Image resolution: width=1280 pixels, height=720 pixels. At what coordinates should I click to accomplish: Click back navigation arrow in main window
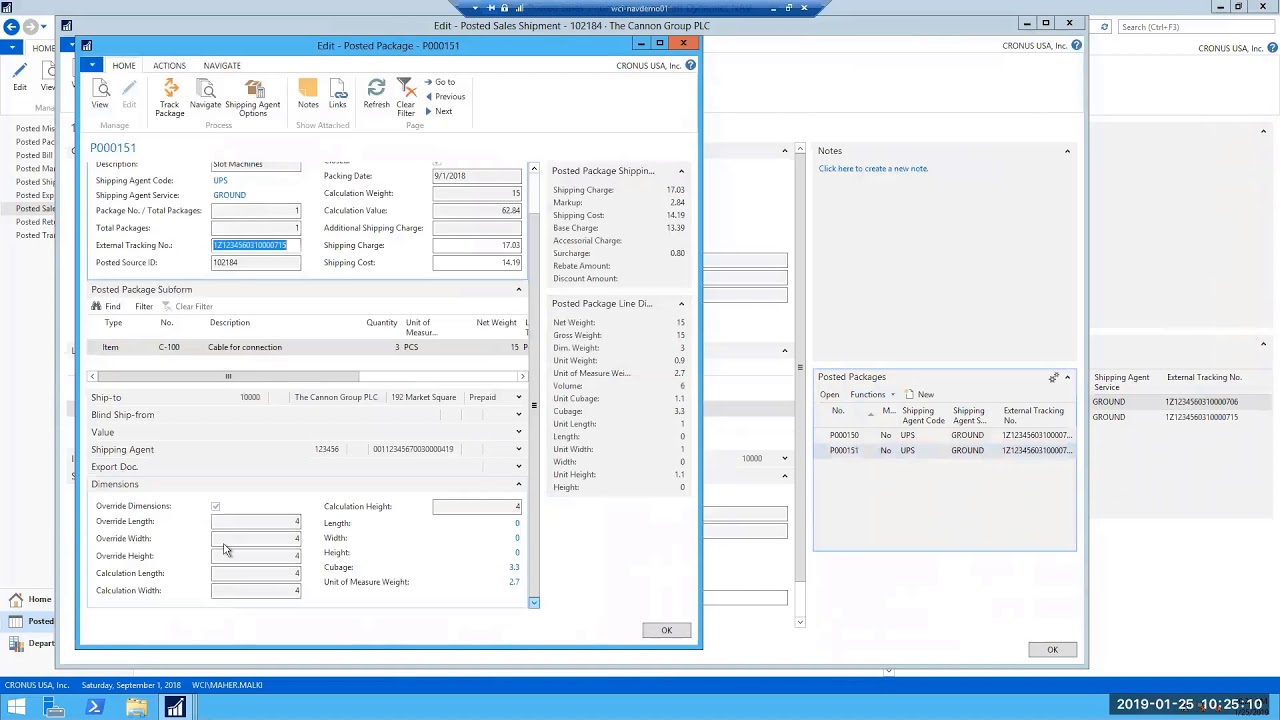pos(11,27)
